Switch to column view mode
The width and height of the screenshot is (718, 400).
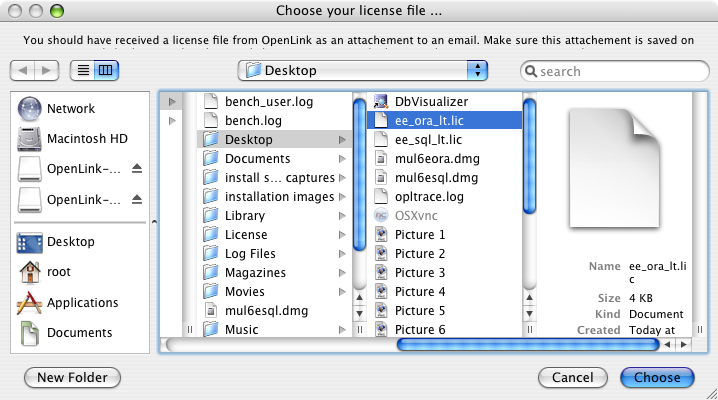click(106, 70)
